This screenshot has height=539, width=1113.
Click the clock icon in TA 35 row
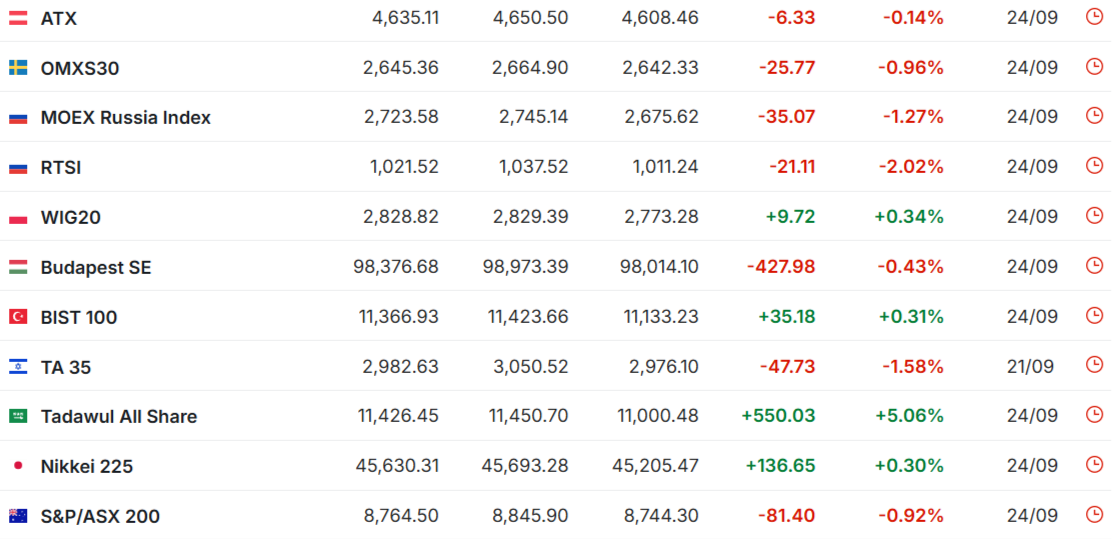tap(1095, 365)
